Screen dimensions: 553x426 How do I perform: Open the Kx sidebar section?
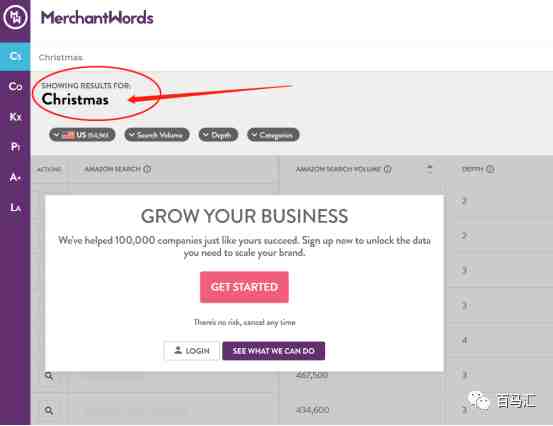(x=15, y=117)
